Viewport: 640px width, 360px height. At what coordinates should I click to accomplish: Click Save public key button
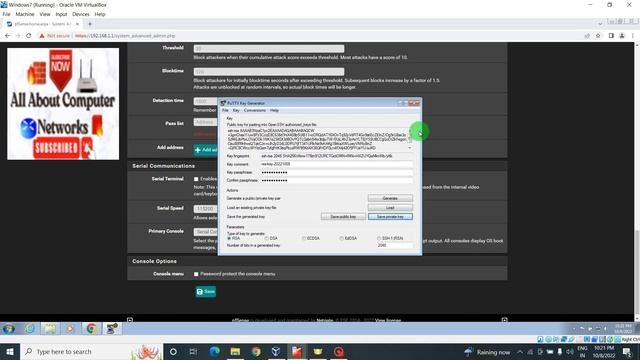[x=343, y=216]
